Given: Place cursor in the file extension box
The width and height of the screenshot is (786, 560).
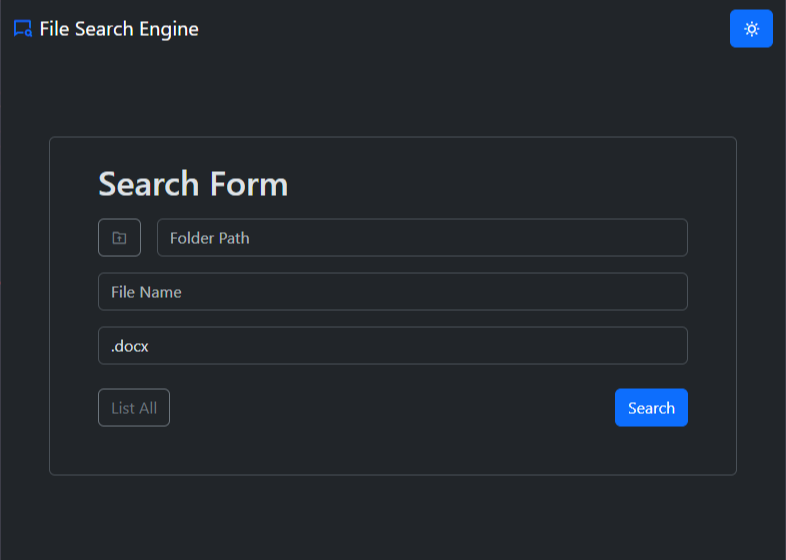Looking at the screenshot, I should [392, 346].
